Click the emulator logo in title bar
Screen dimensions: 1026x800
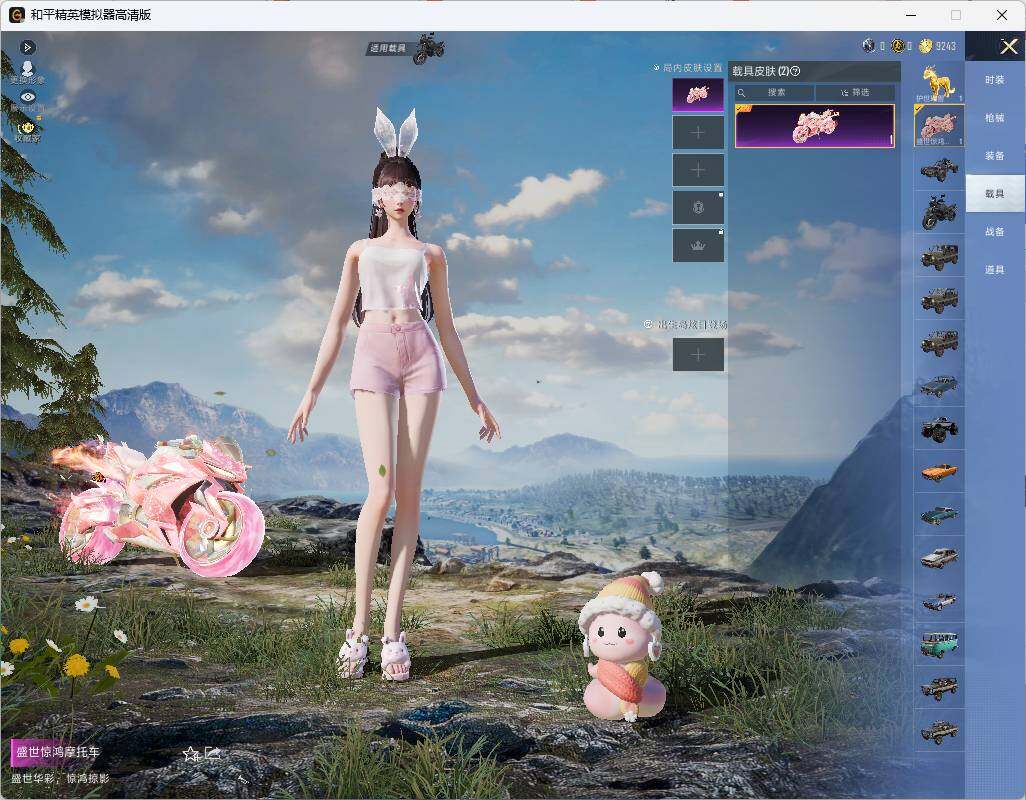pyautogui.click(x=17, y=14)
